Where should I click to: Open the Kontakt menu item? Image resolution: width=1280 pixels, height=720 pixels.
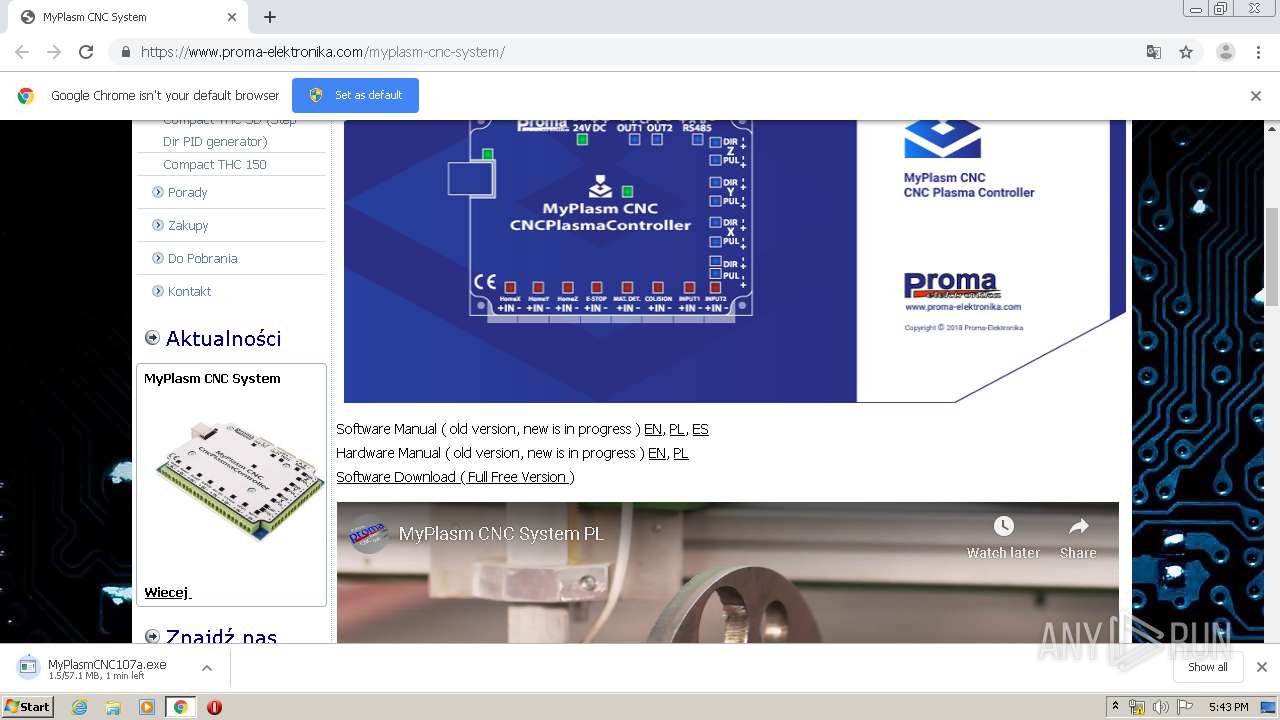point(189,291)
